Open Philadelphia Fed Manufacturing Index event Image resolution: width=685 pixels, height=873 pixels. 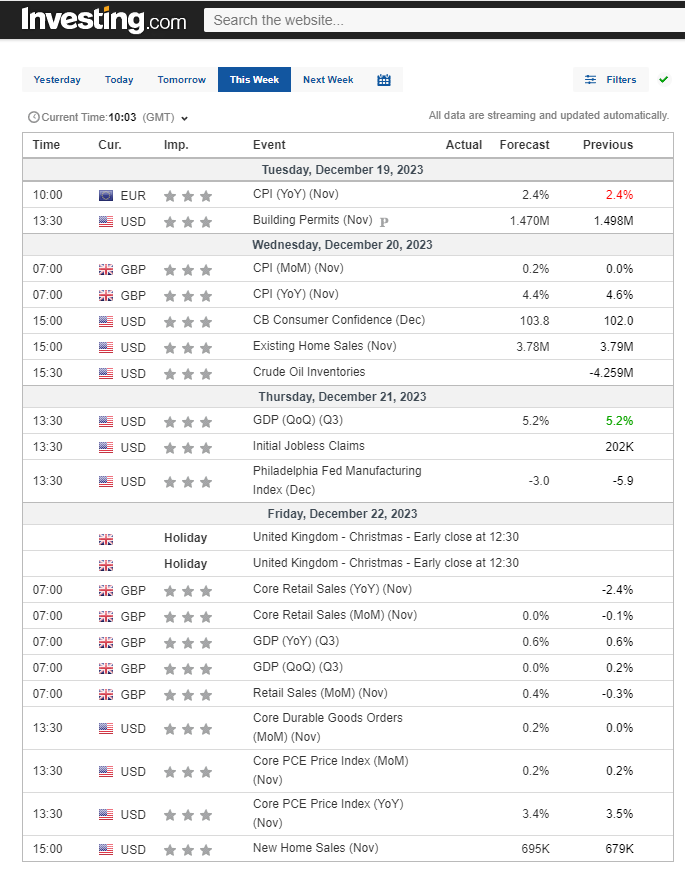click(x=337, y=480)
